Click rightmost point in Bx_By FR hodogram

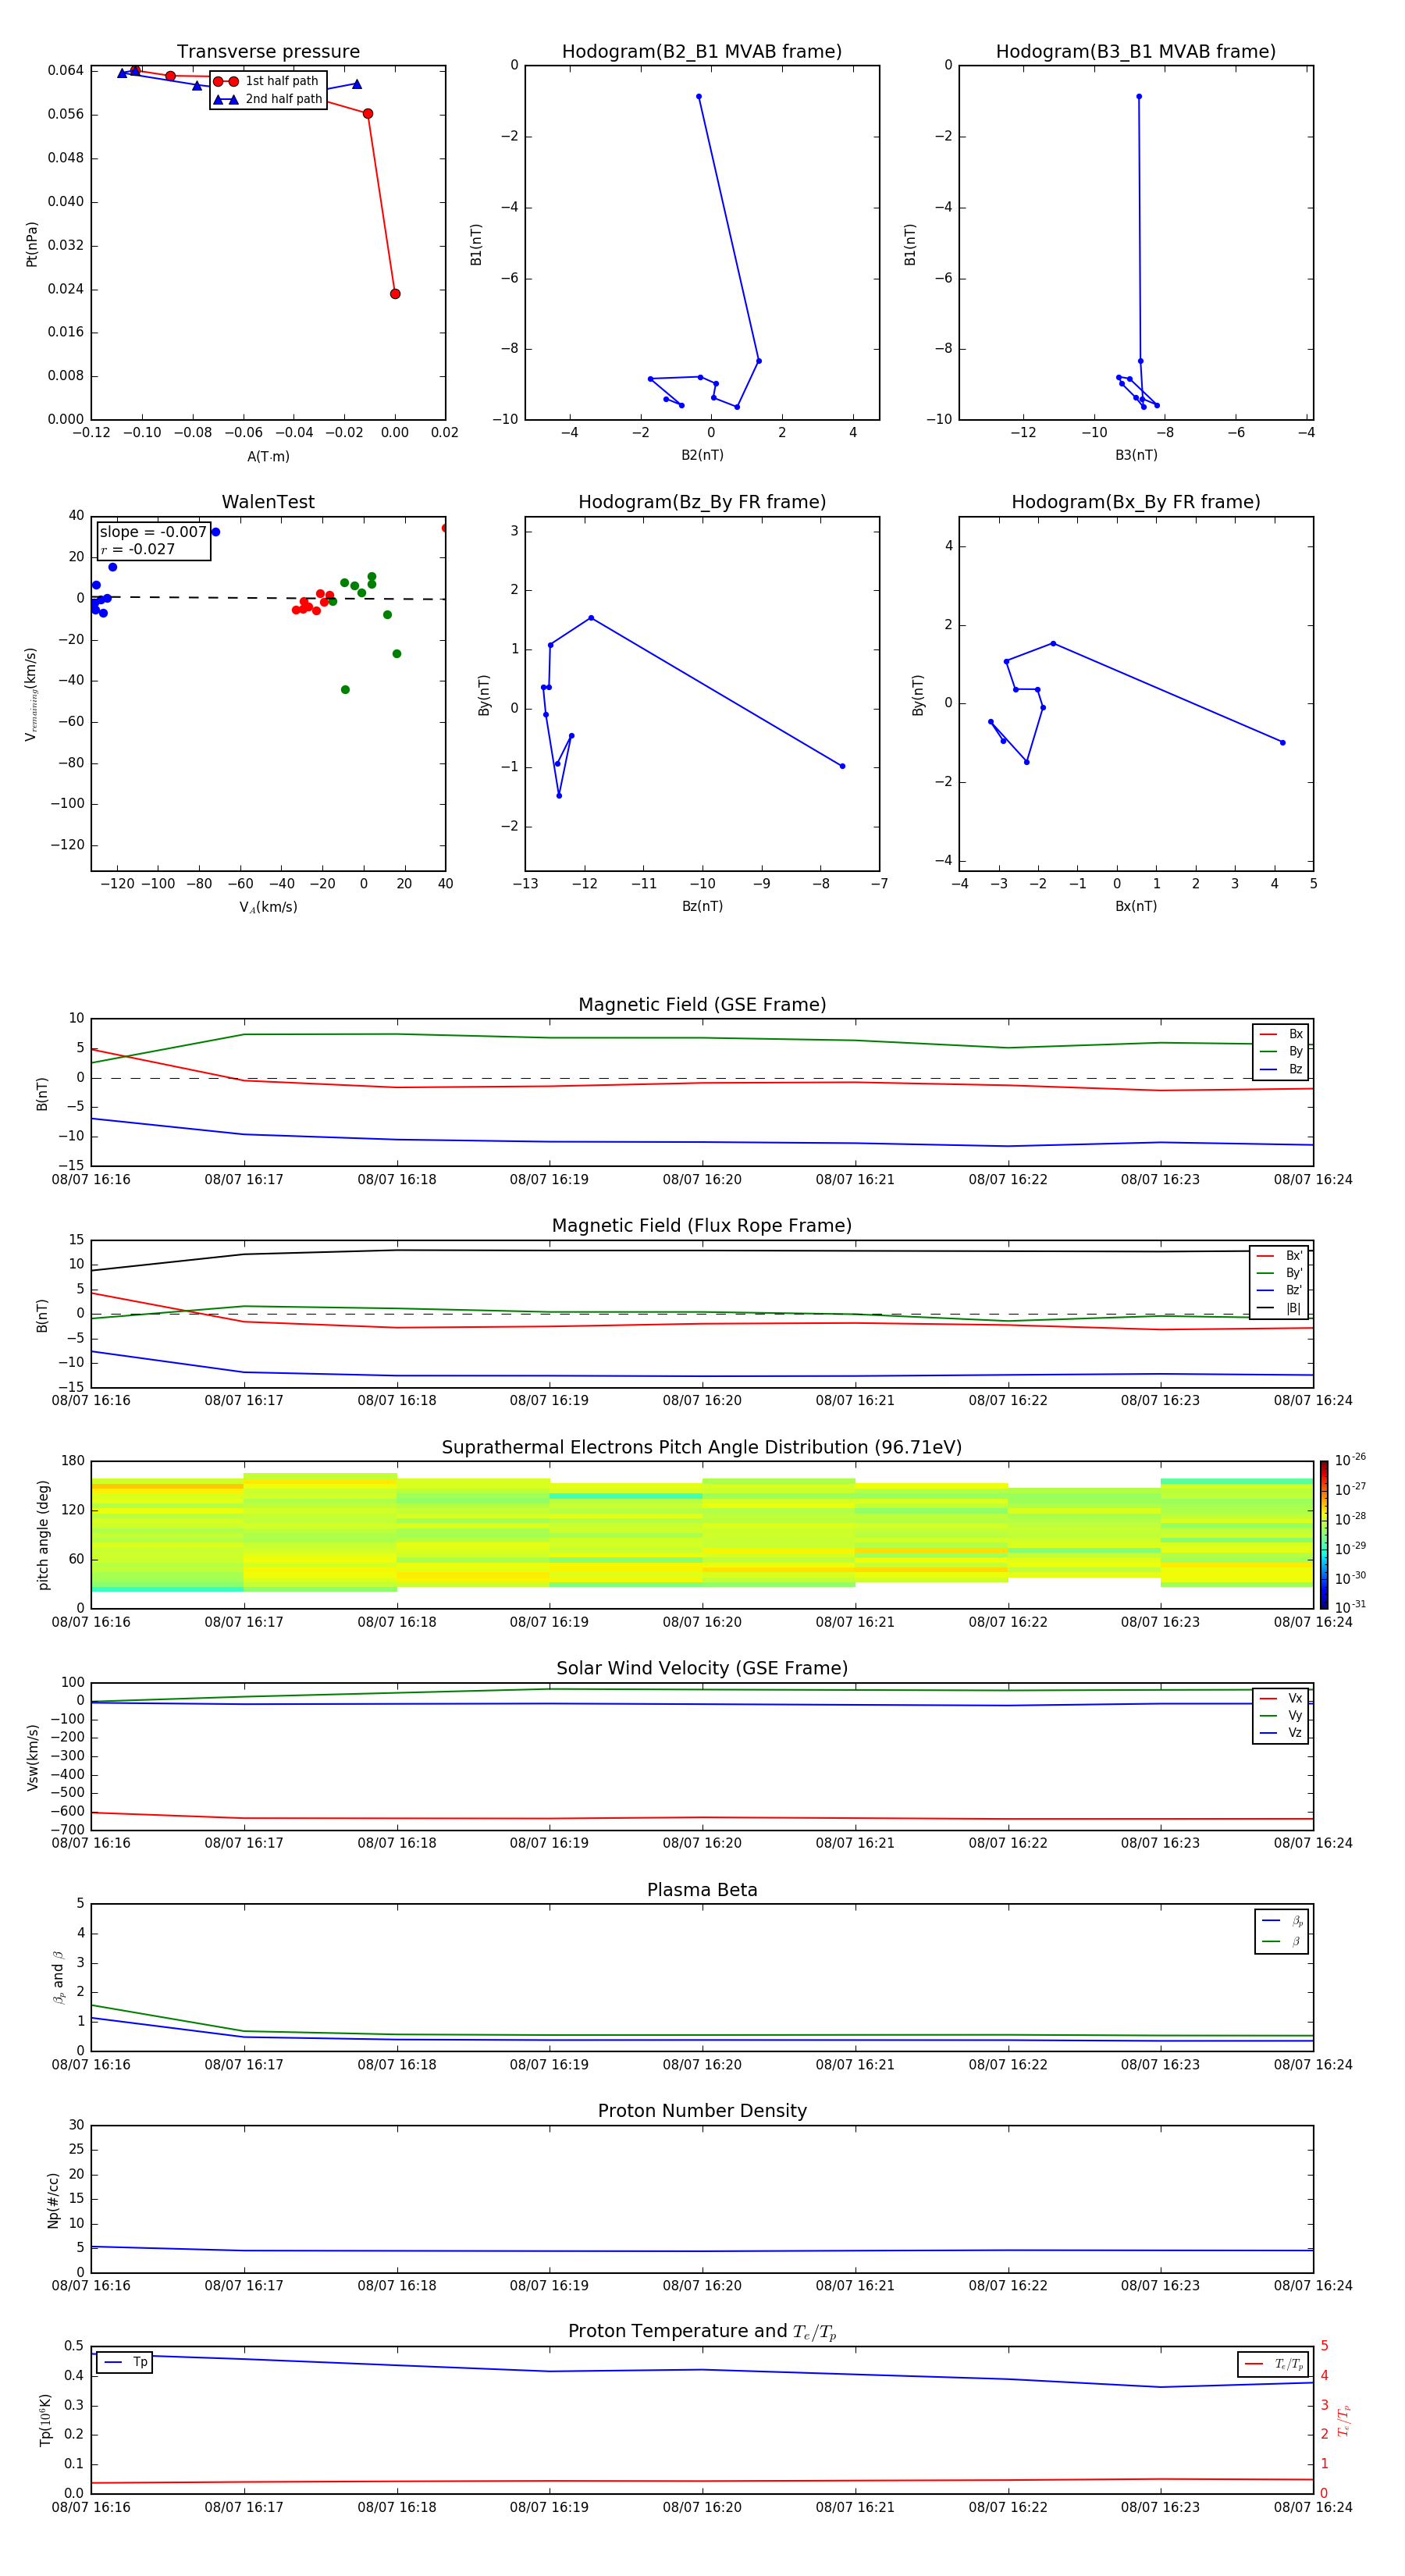coord(1282,742)
